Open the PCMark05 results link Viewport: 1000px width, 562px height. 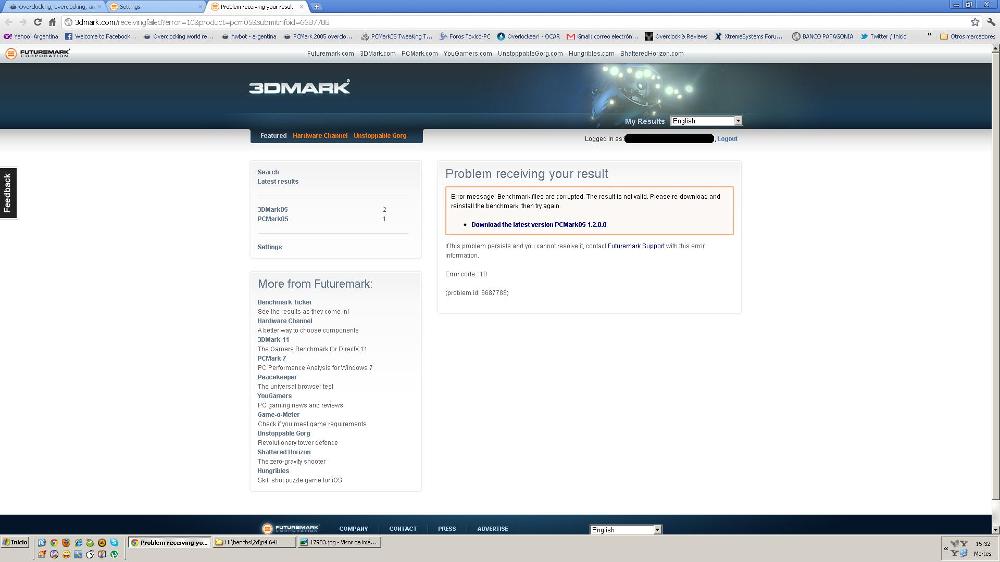pyautogui.click(x=273, y=219)
